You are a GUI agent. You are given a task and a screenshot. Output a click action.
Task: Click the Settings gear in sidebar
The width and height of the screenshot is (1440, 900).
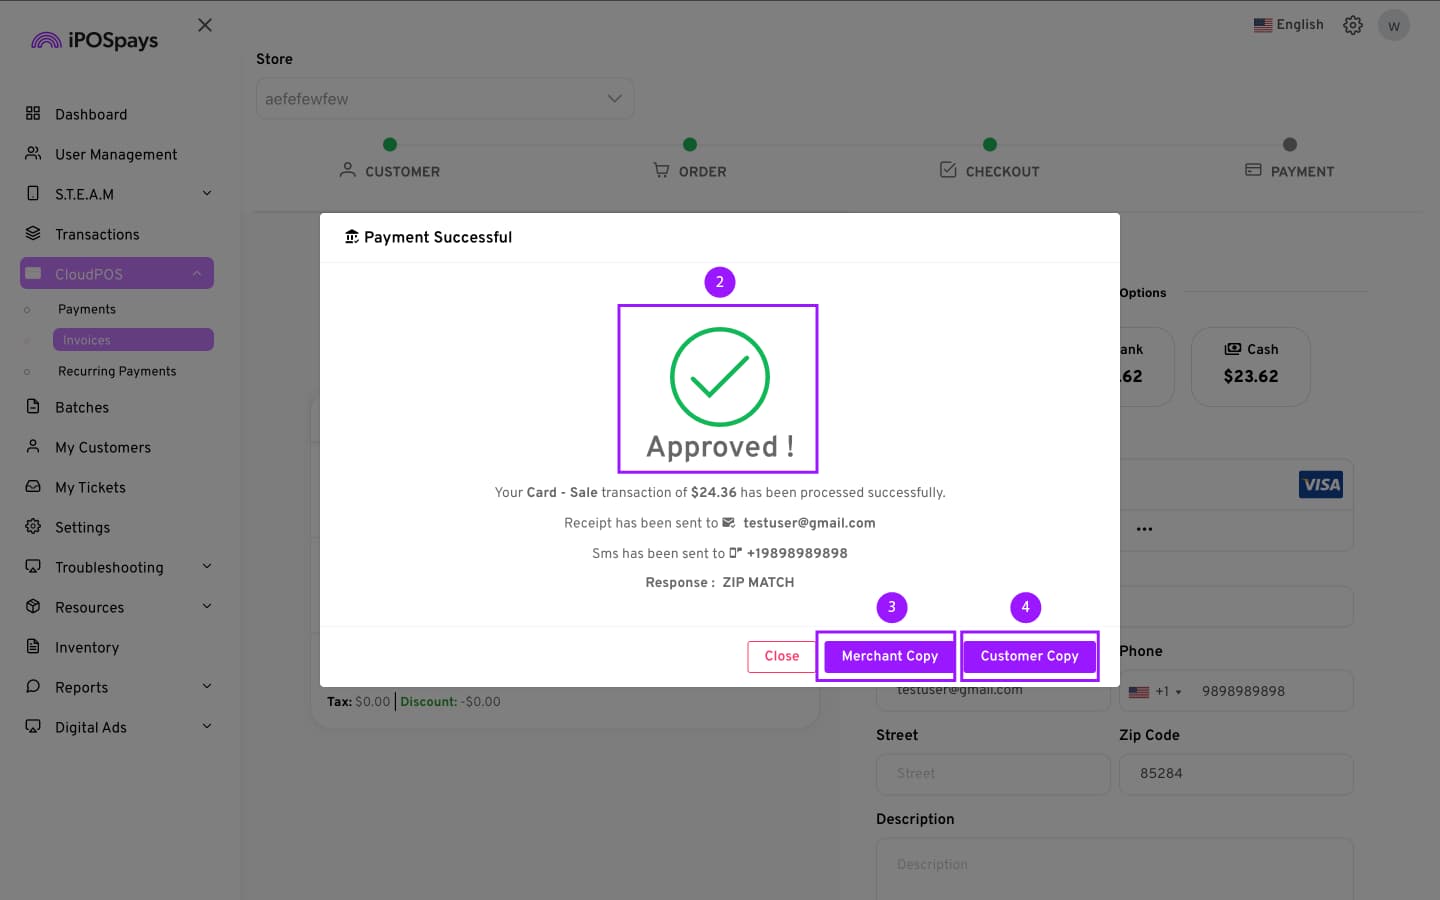(x=33, y=527)
